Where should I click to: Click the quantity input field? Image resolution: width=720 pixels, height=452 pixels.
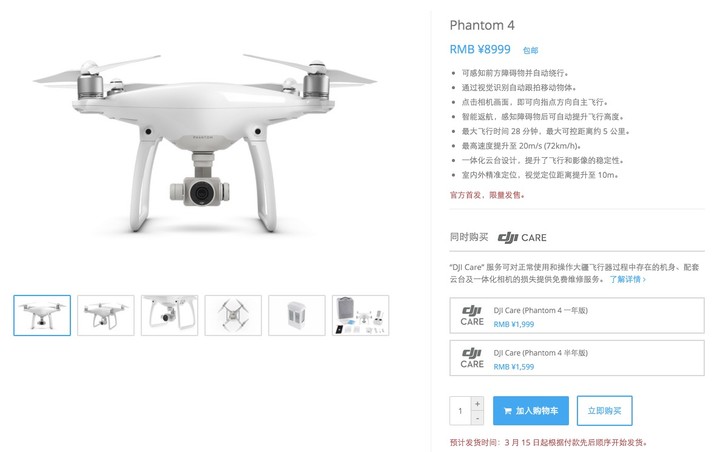pyautogui.click(x=461, y=411)
